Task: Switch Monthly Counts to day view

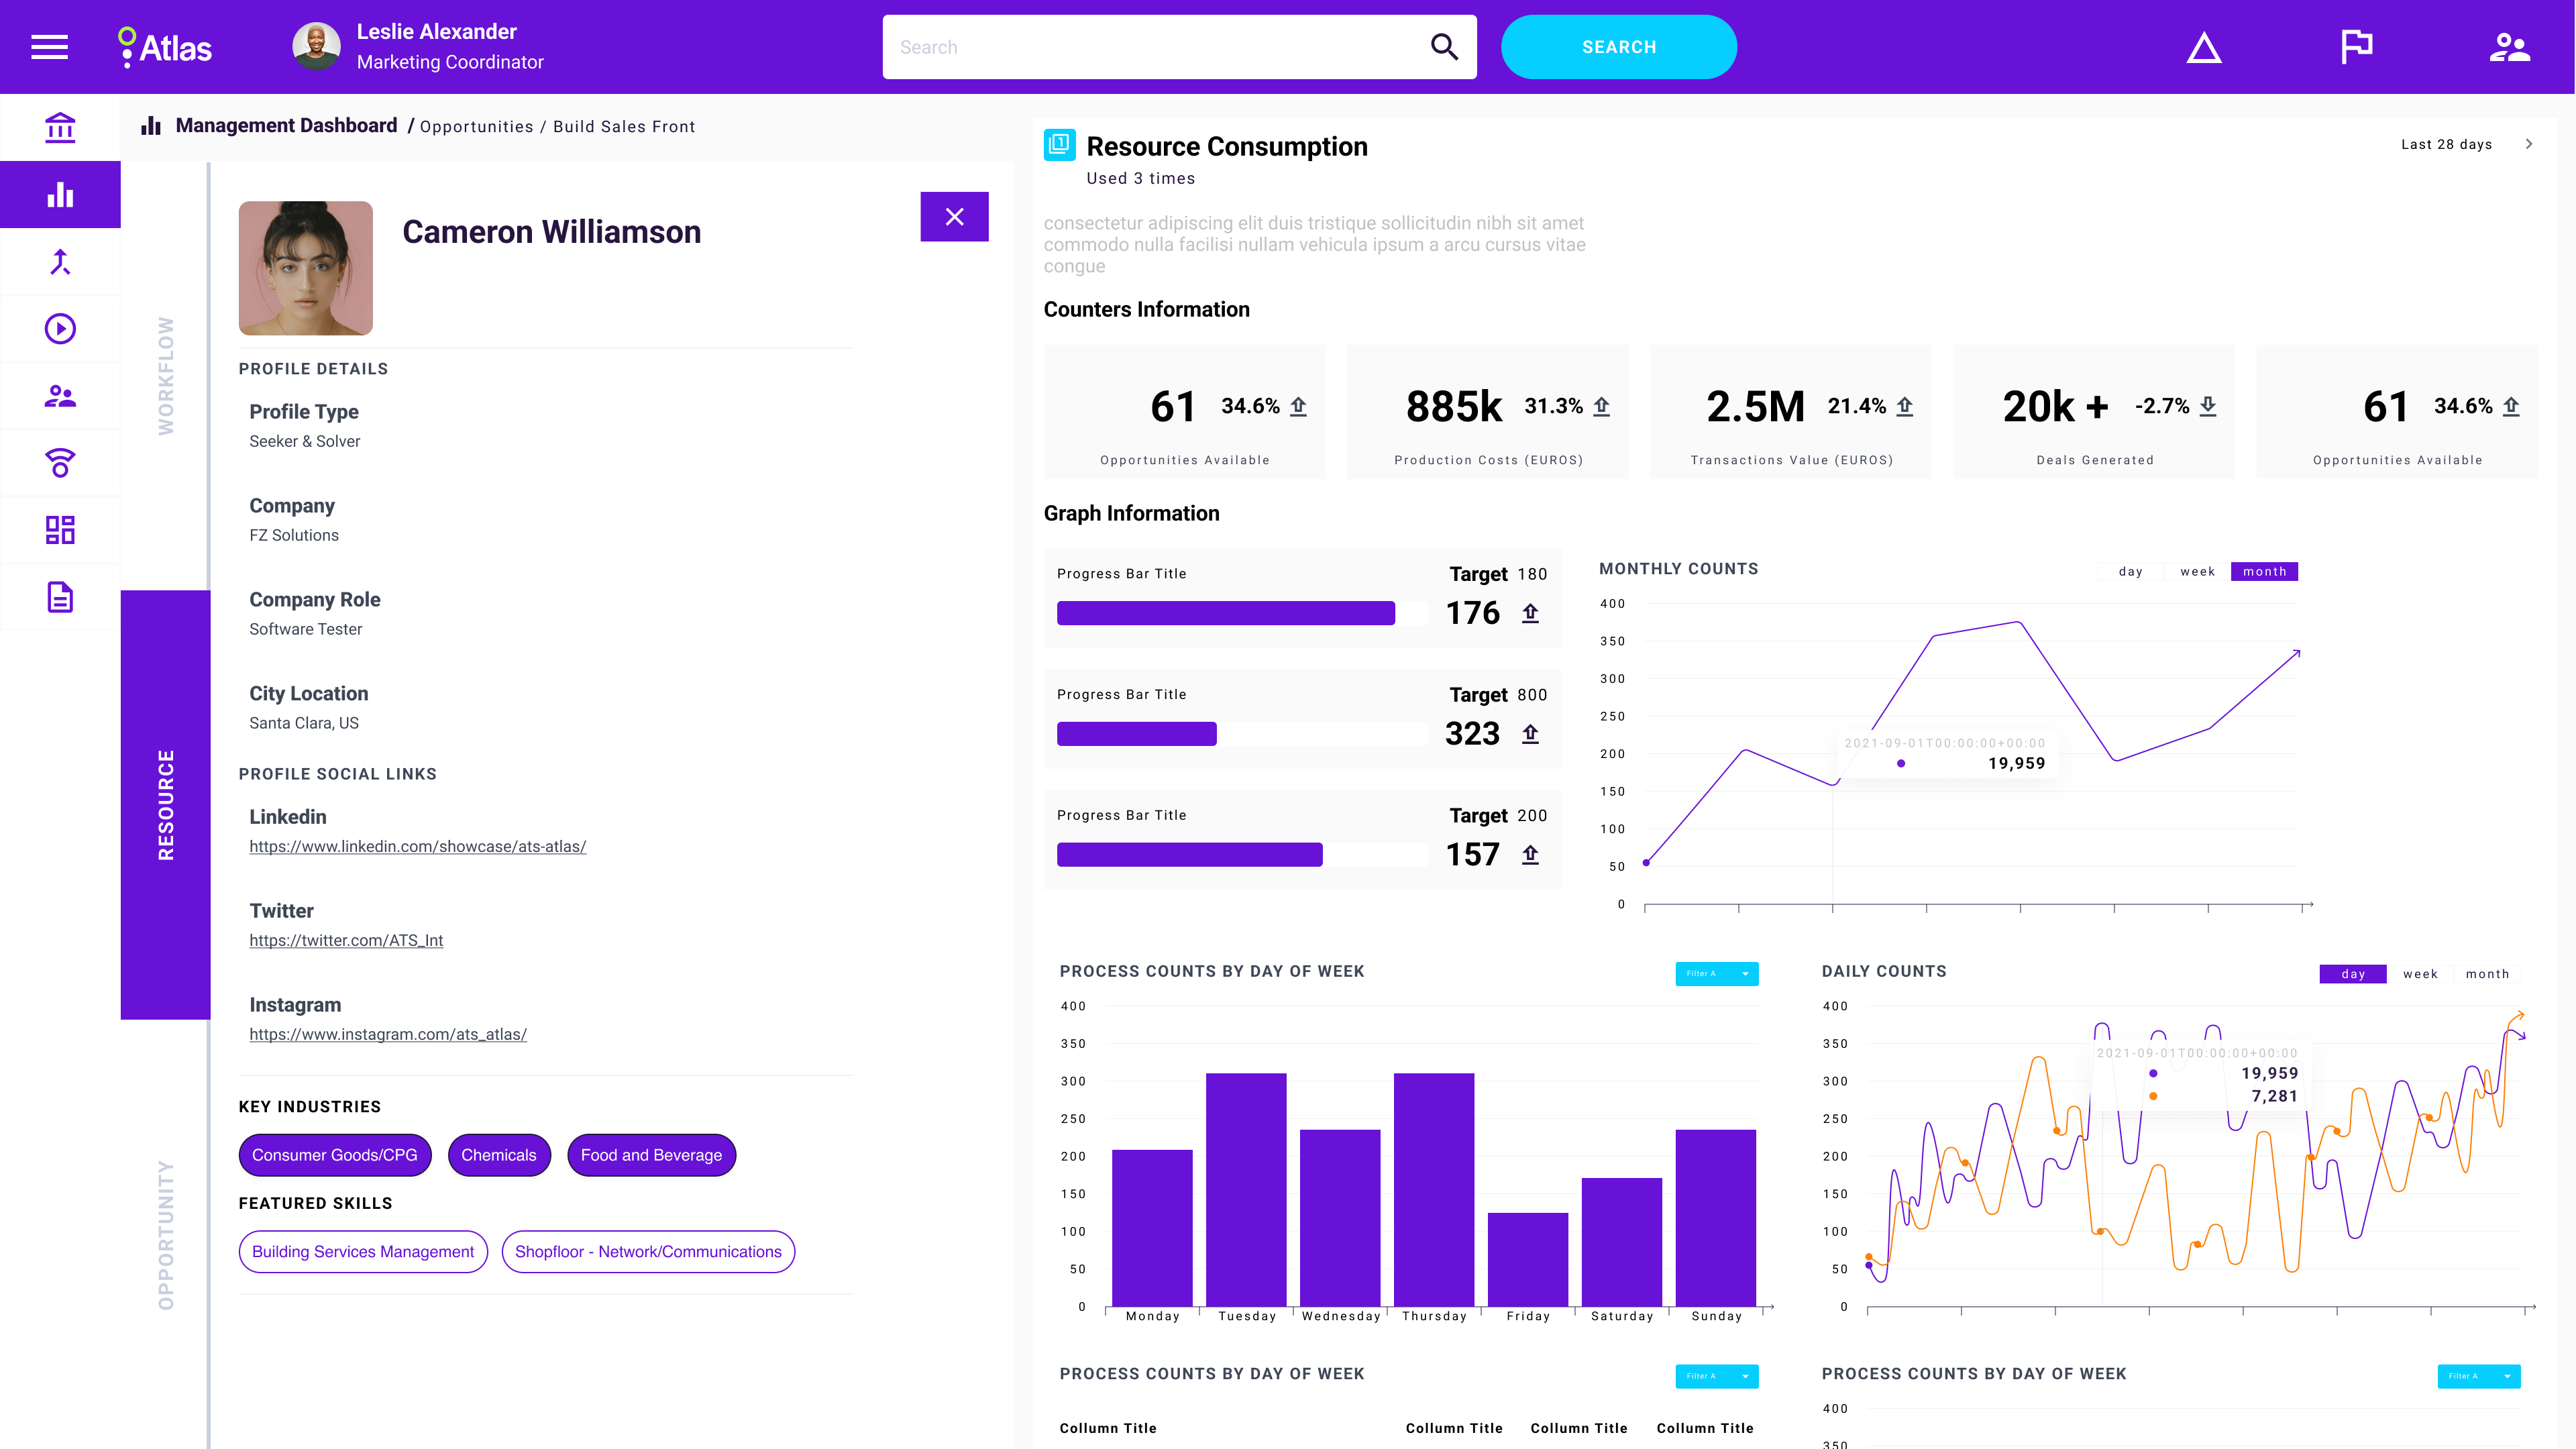Action: click(2130, 572)
